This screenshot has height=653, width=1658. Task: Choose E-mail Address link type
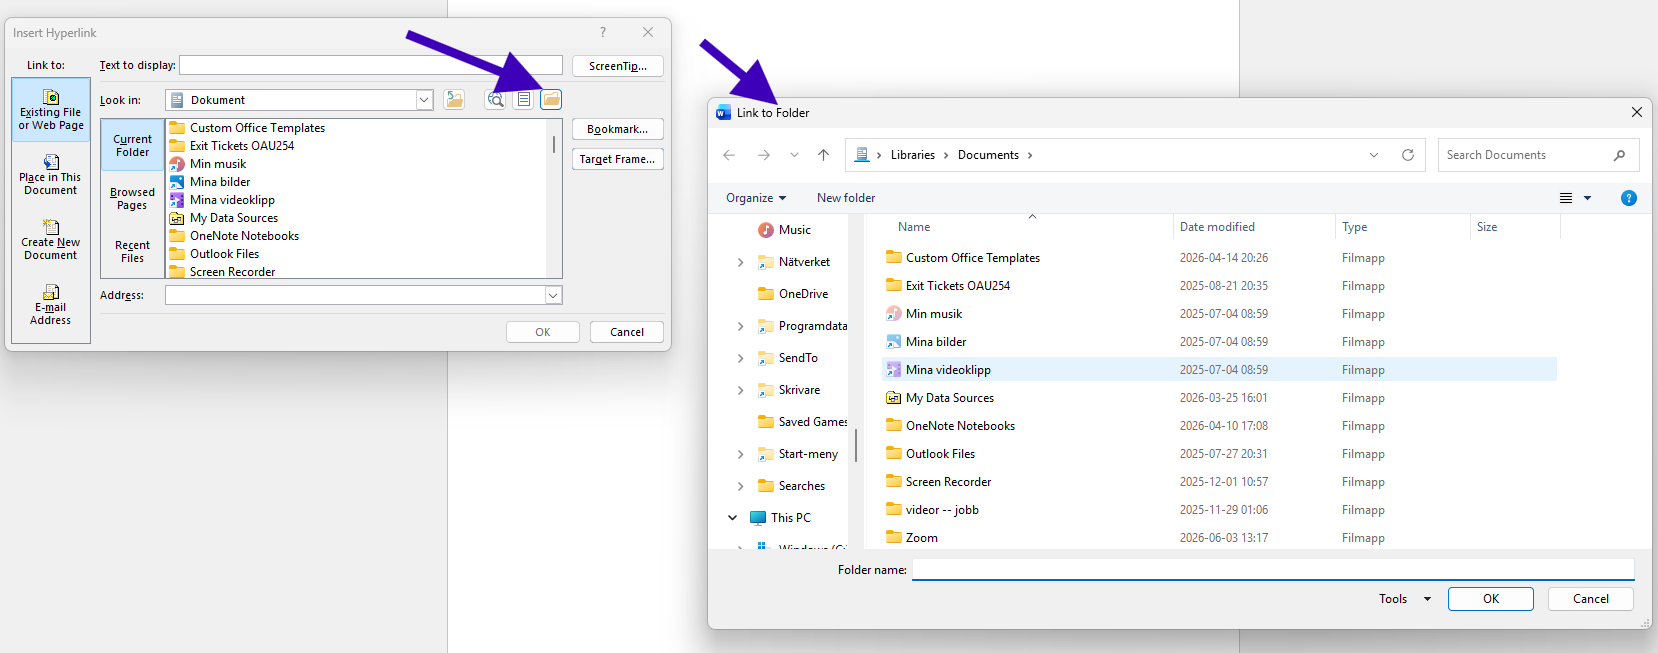click(x=51, y=305)
